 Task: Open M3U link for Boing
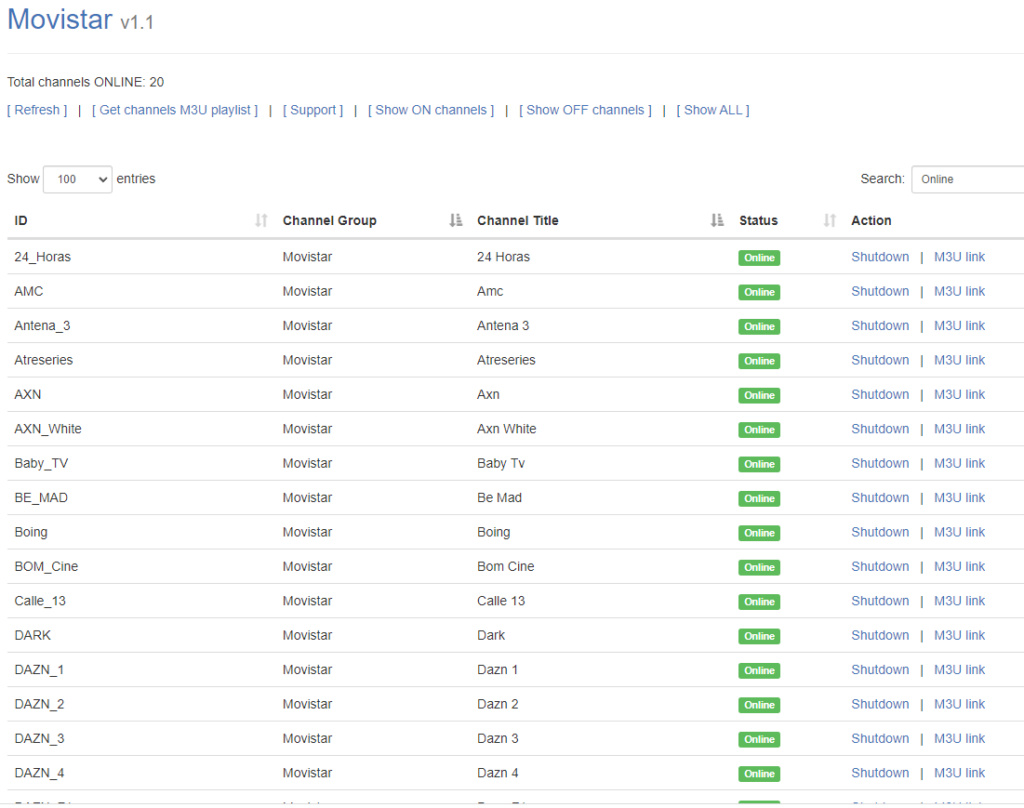959,532
